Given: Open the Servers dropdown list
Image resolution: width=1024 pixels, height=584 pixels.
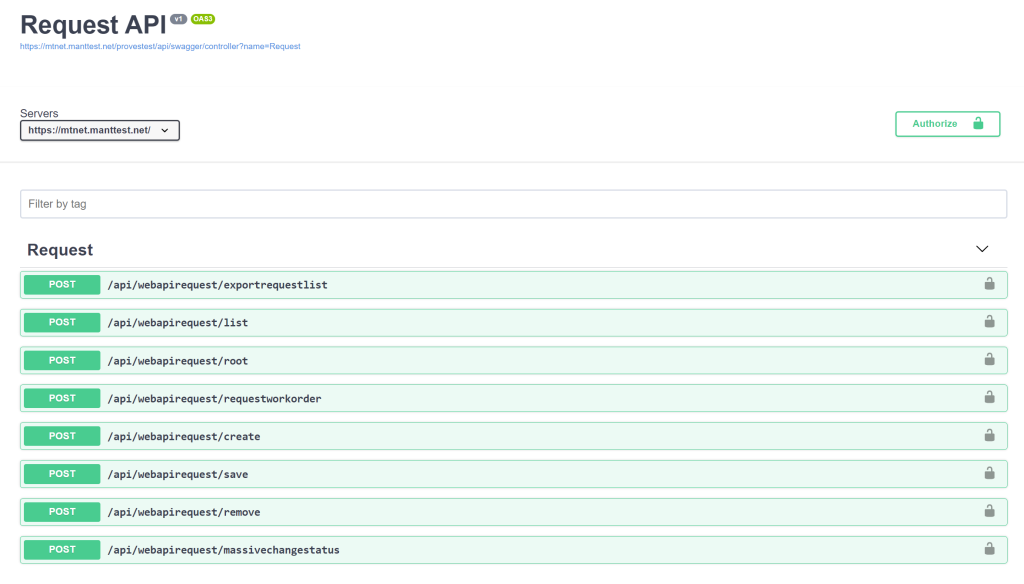Looking at the screenshot, I should click(x=100, y=130).
